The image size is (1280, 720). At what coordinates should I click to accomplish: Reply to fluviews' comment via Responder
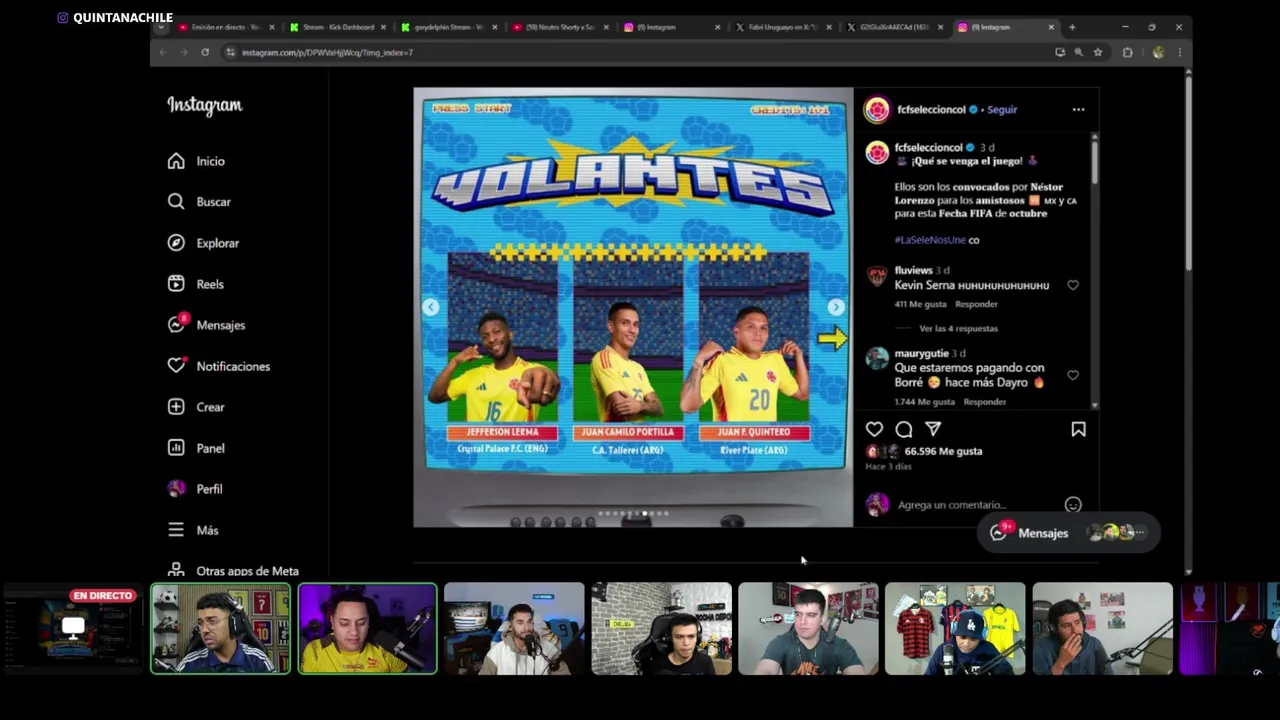coord(976,304)
